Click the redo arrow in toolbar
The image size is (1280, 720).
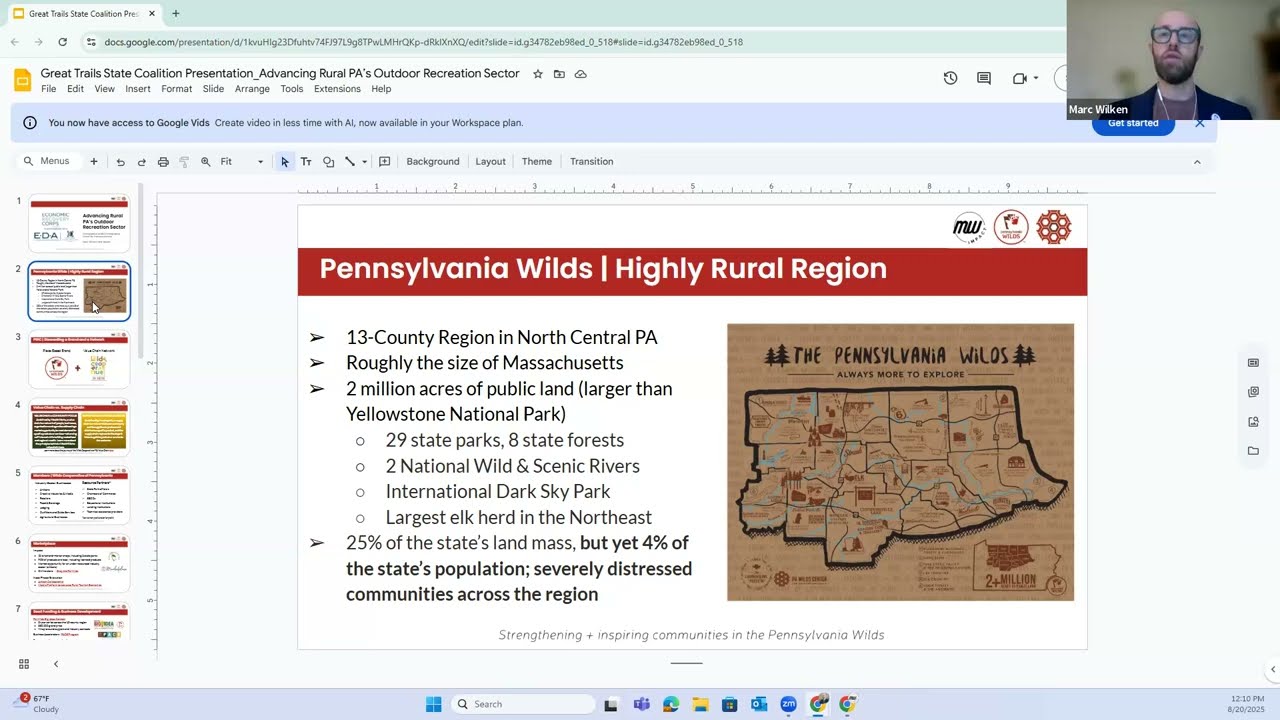coord(141,162)
